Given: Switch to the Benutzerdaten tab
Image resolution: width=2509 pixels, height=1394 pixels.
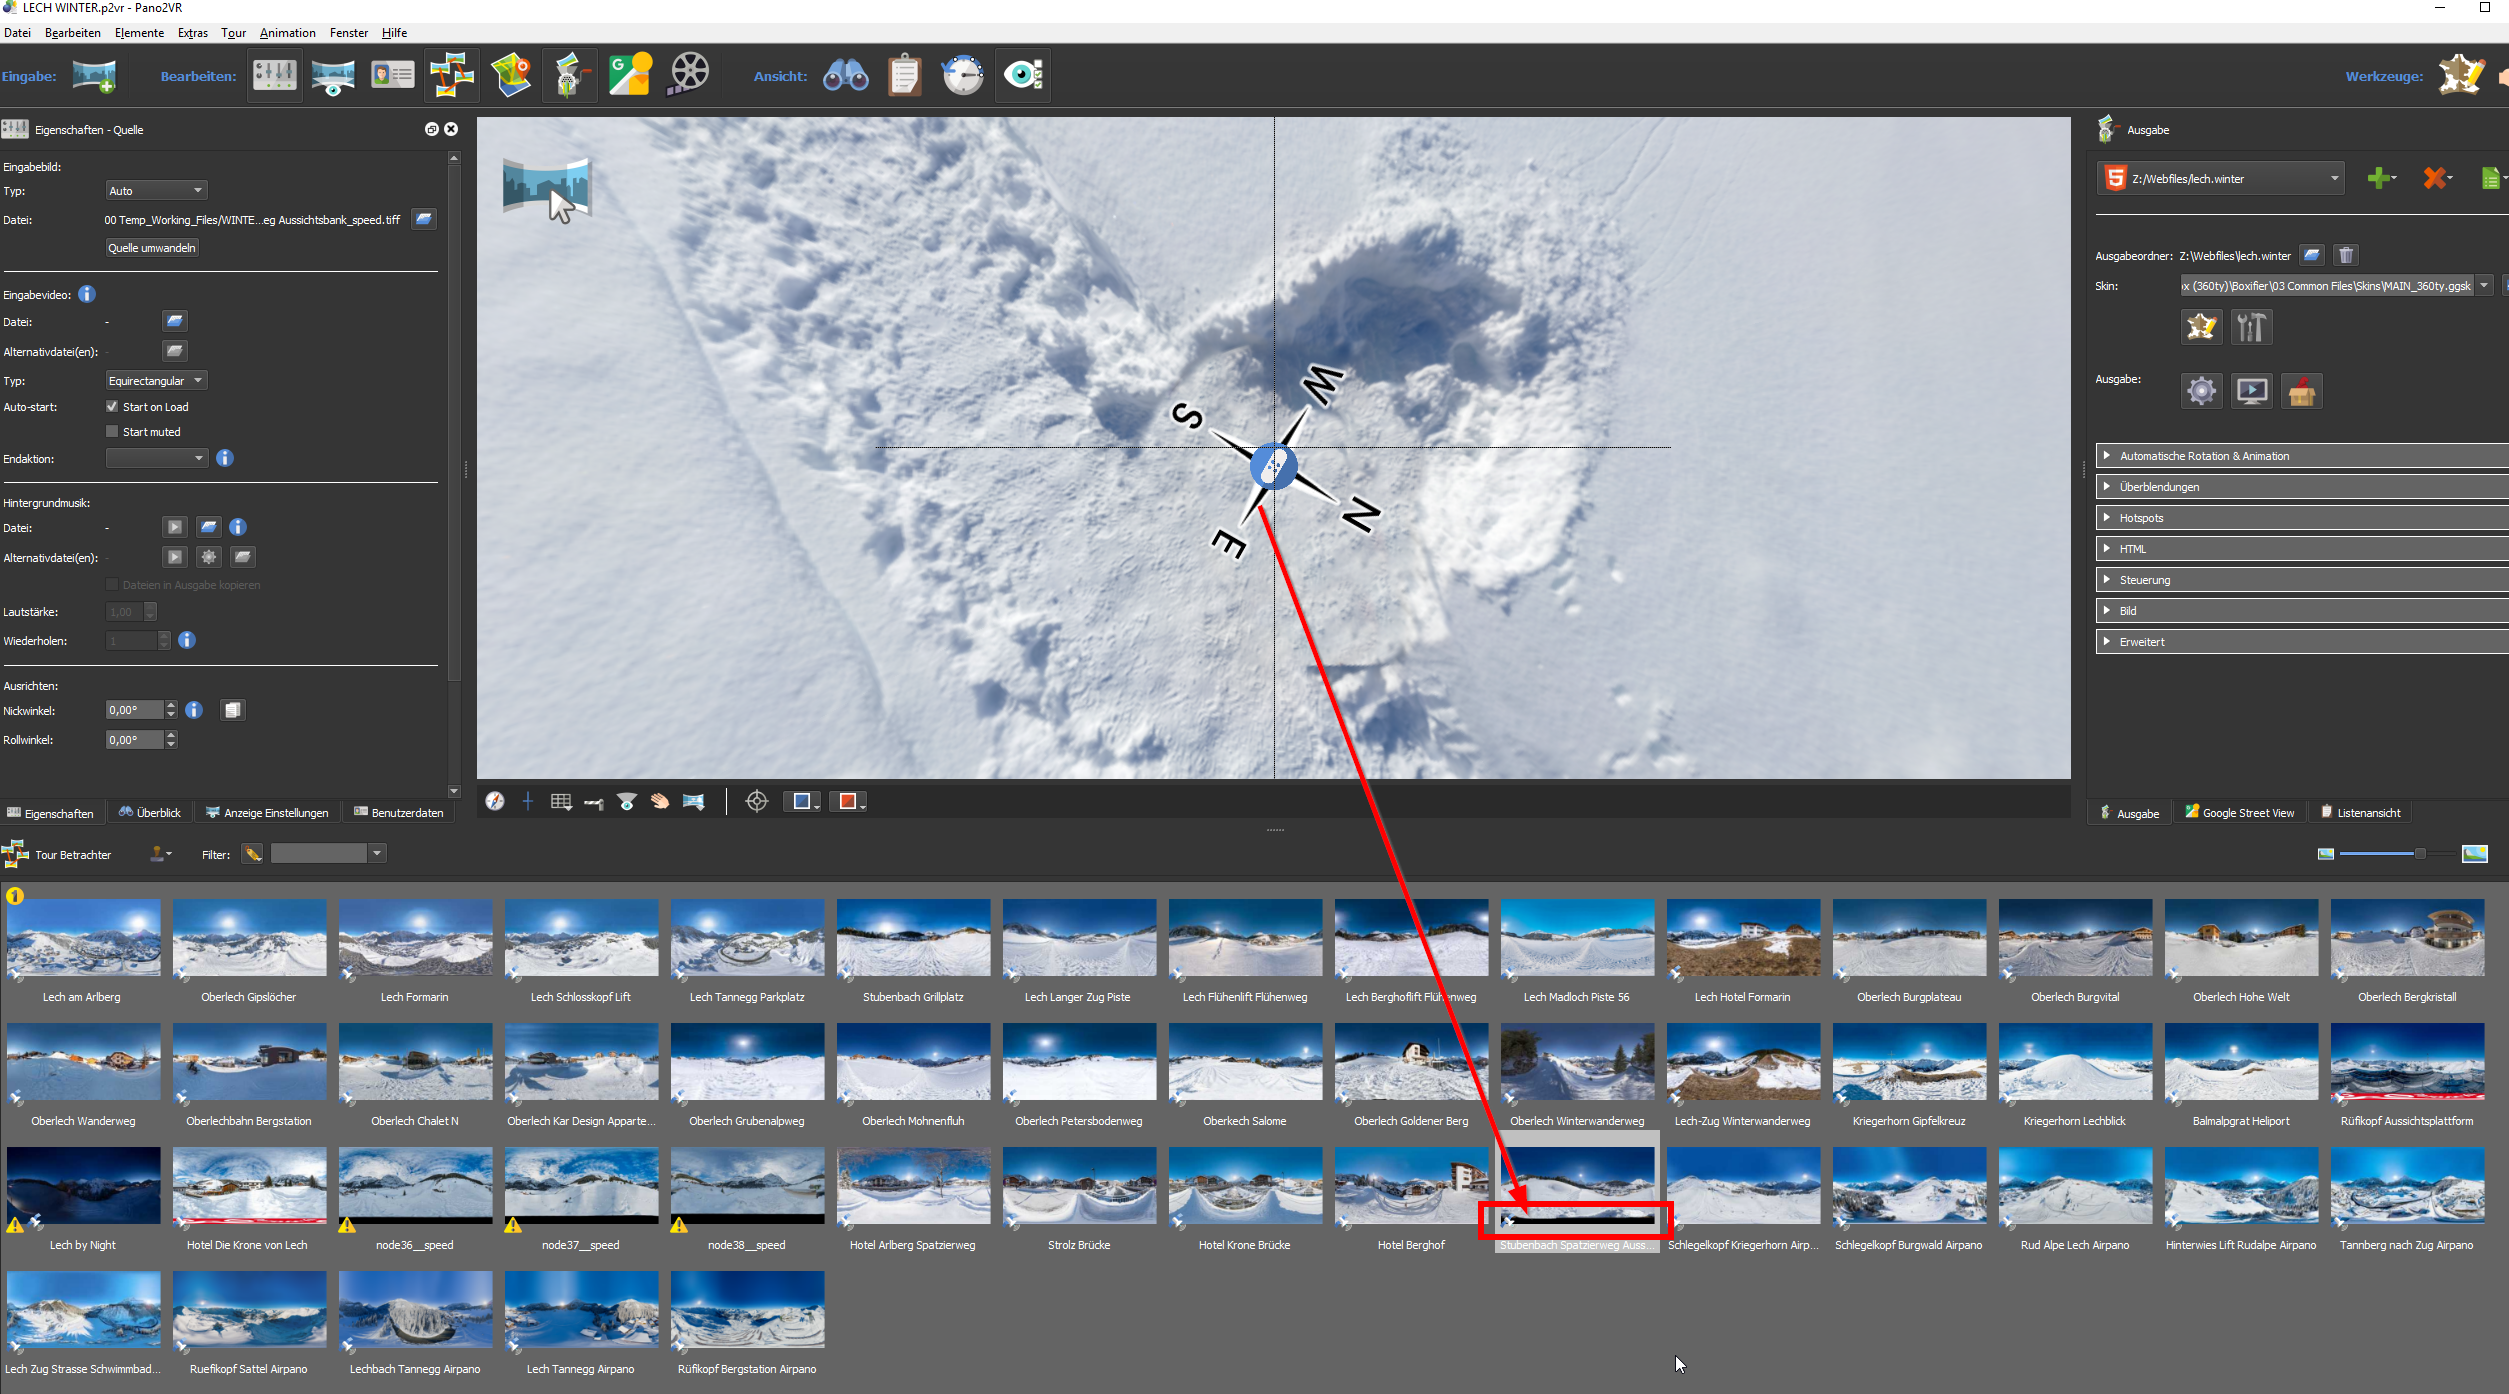Looking at the screenshot, I should click(399, 812).
